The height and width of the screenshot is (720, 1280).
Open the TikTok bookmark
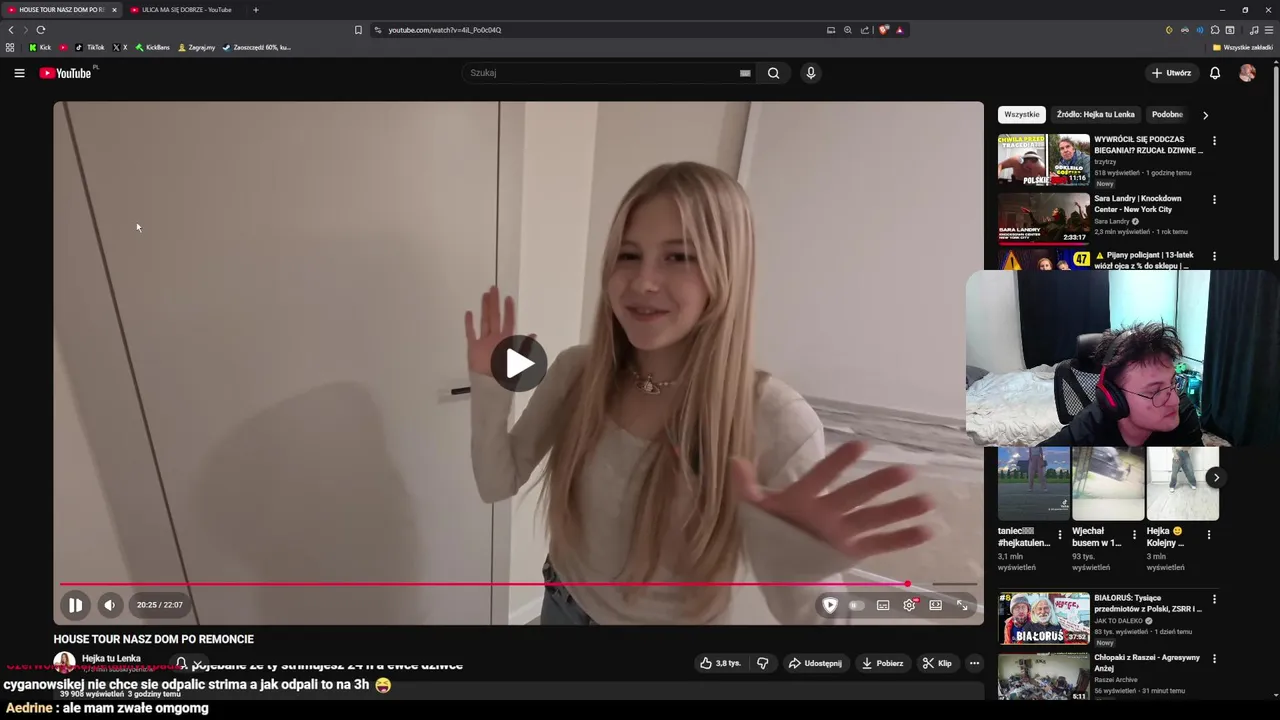[90, 47]
